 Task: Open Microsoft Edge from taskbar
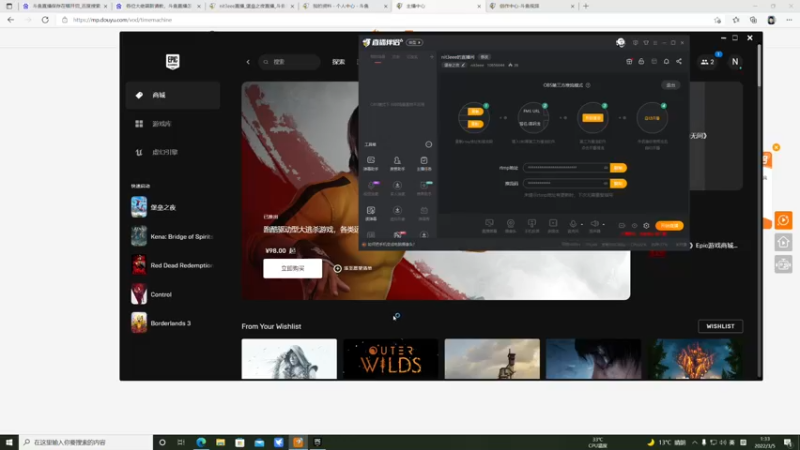pos(201,442)
